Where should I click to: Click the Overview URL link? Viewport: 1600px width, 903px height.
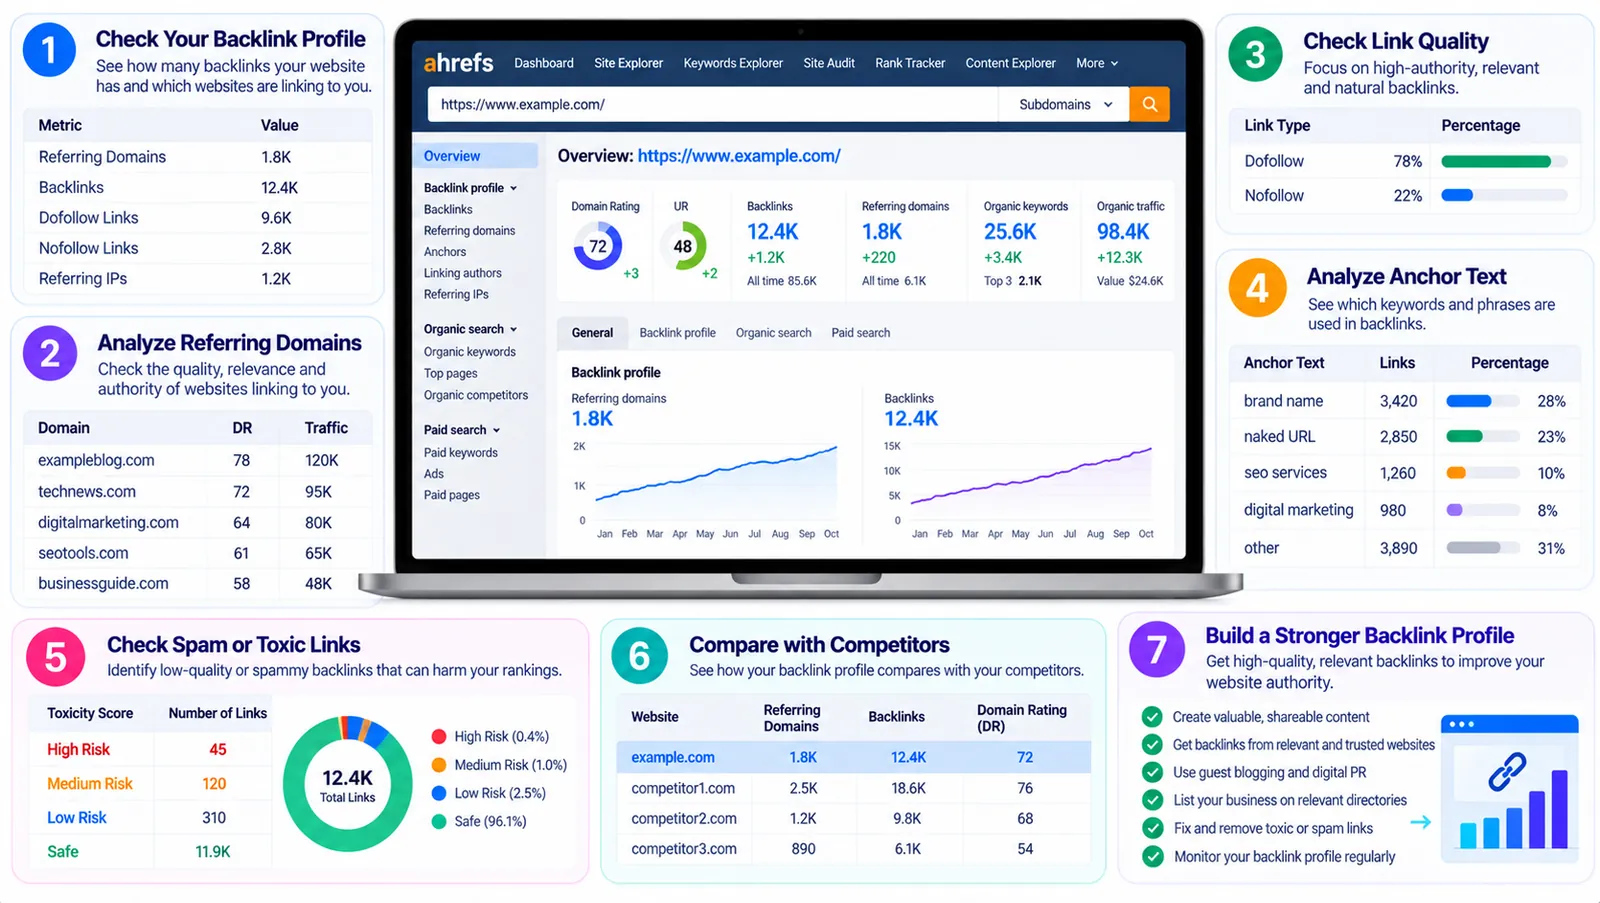[739, 156]
